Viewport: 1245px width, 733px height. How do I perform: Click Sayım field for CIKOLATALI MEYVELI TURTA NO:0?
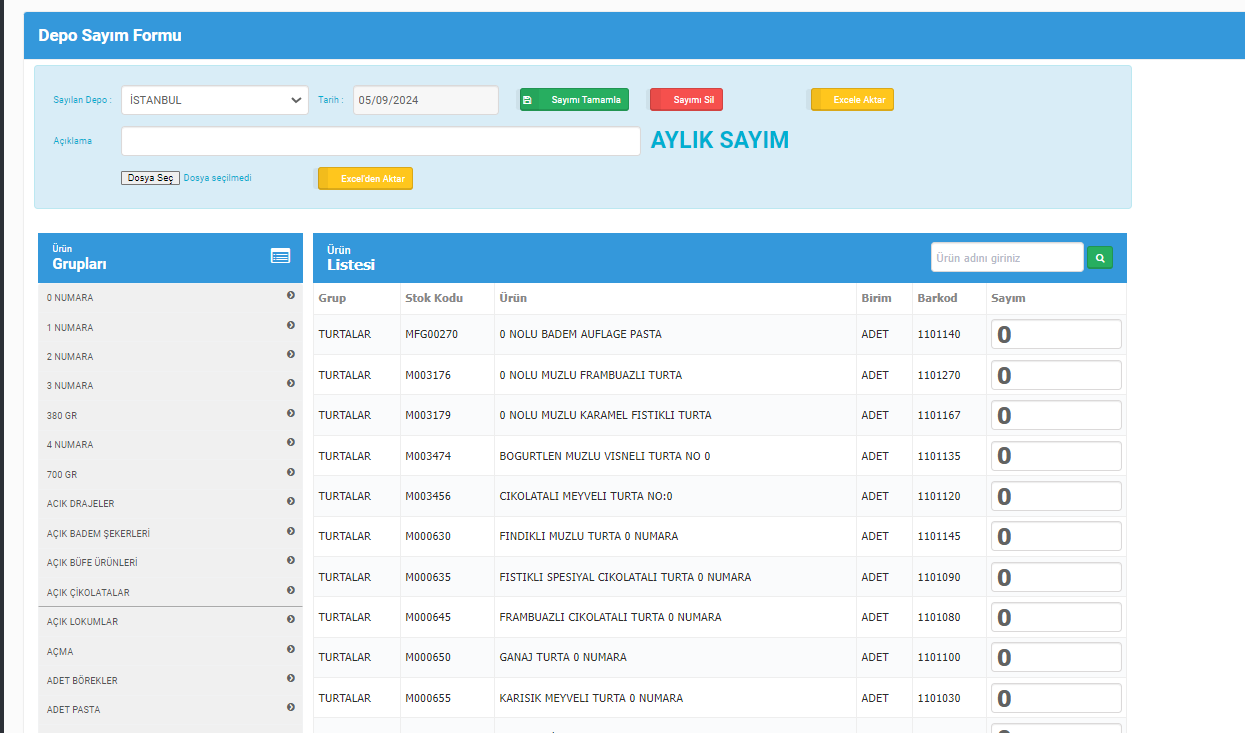click(1056, 496)
